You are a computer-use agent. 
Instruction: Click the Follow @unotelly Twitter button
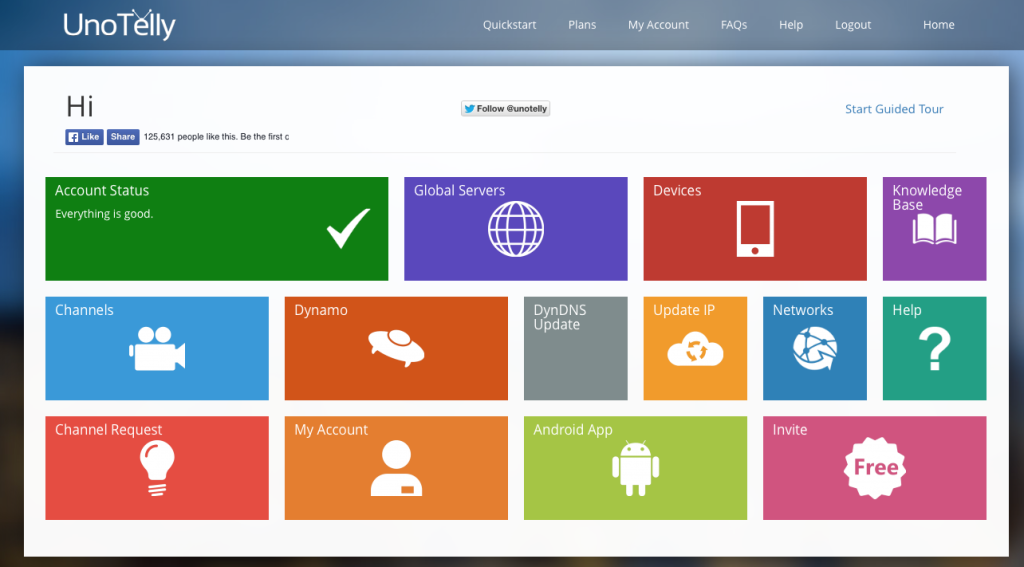point(505,108)
